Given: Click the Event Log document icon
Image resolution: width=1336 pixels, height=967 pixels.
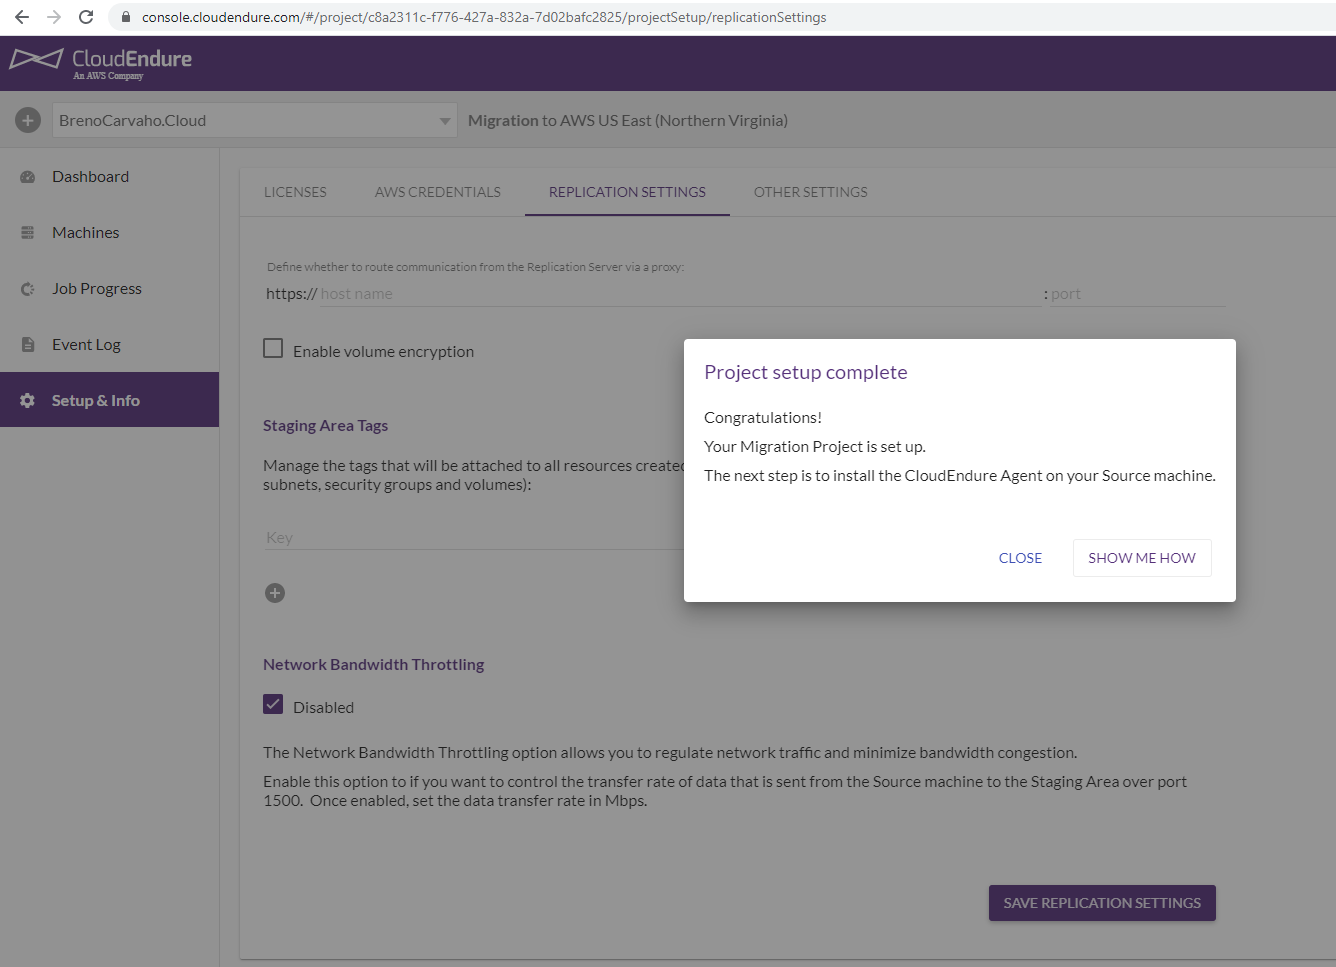Looking at the screenshot, I should tap(28, 345).
